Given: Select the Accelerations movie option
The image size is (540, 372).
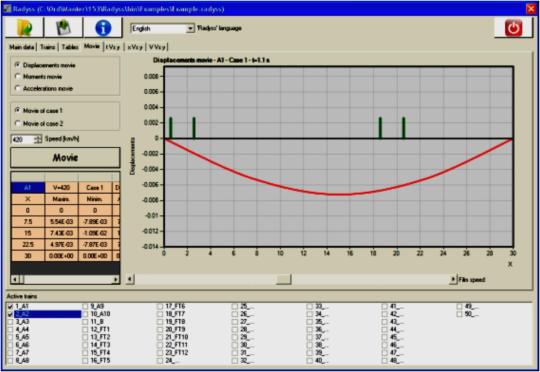Looking at the screenshot, I should [x=18, y=89].
